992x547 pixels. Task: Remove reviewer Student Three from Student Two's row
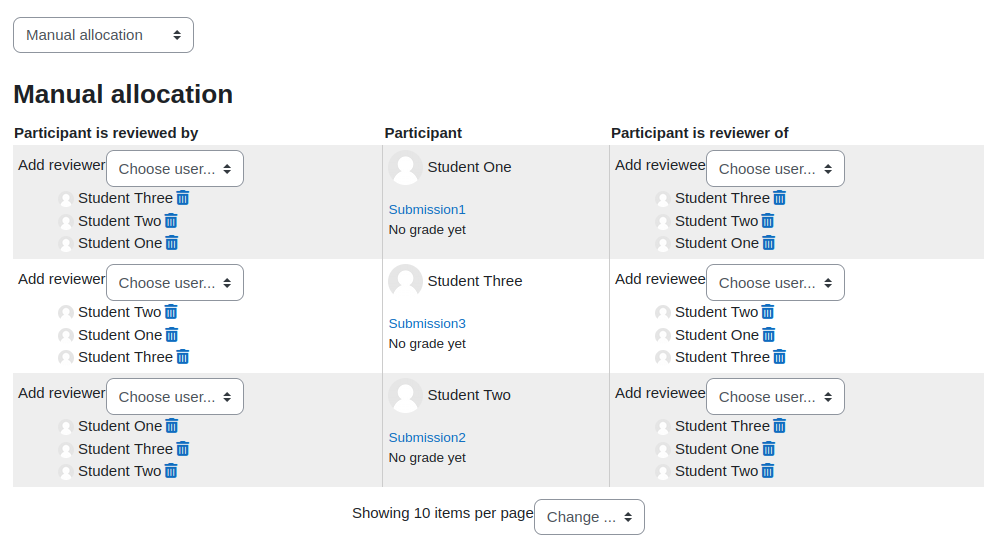tap(183, 449)
